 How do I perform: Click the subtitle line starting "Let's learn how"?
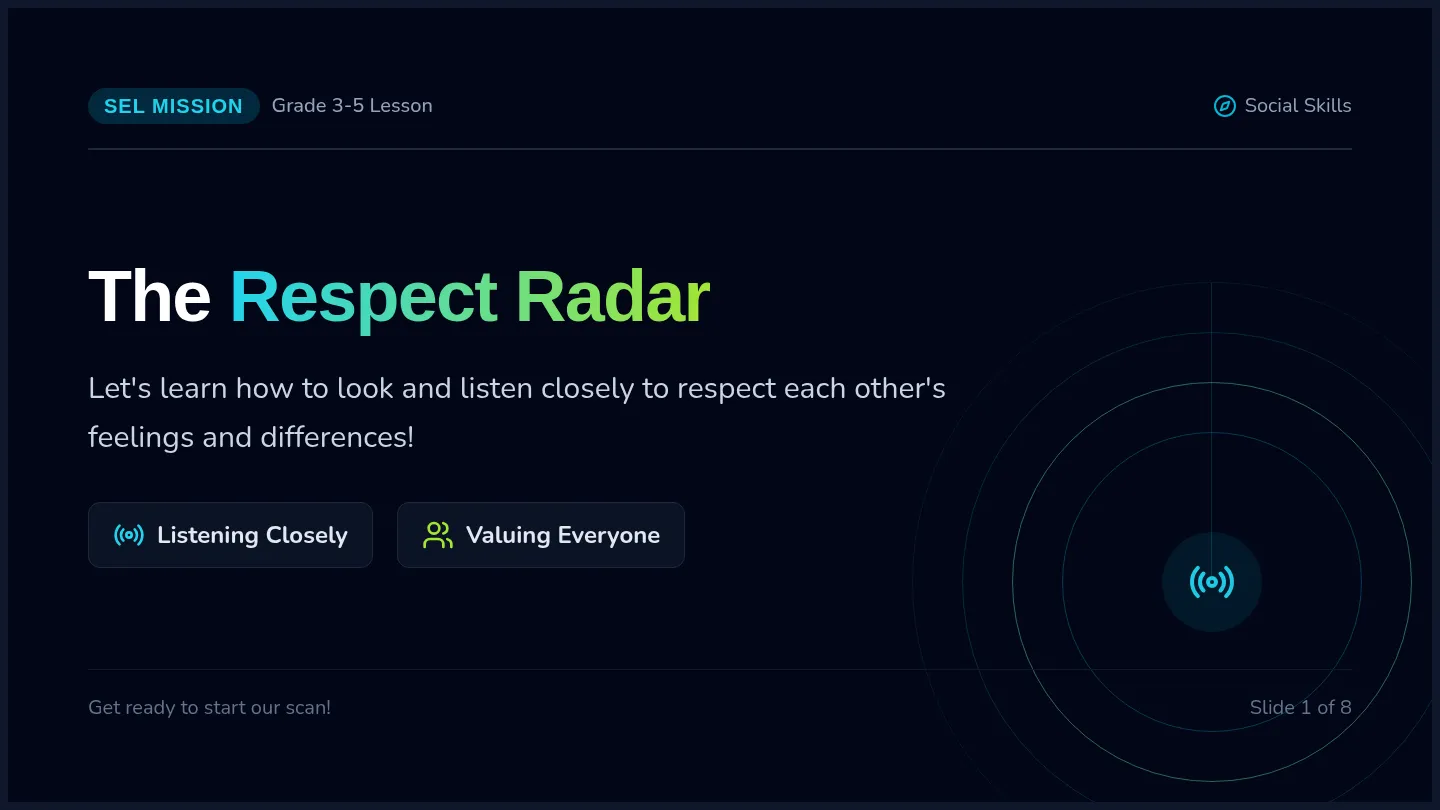point(517,388)
